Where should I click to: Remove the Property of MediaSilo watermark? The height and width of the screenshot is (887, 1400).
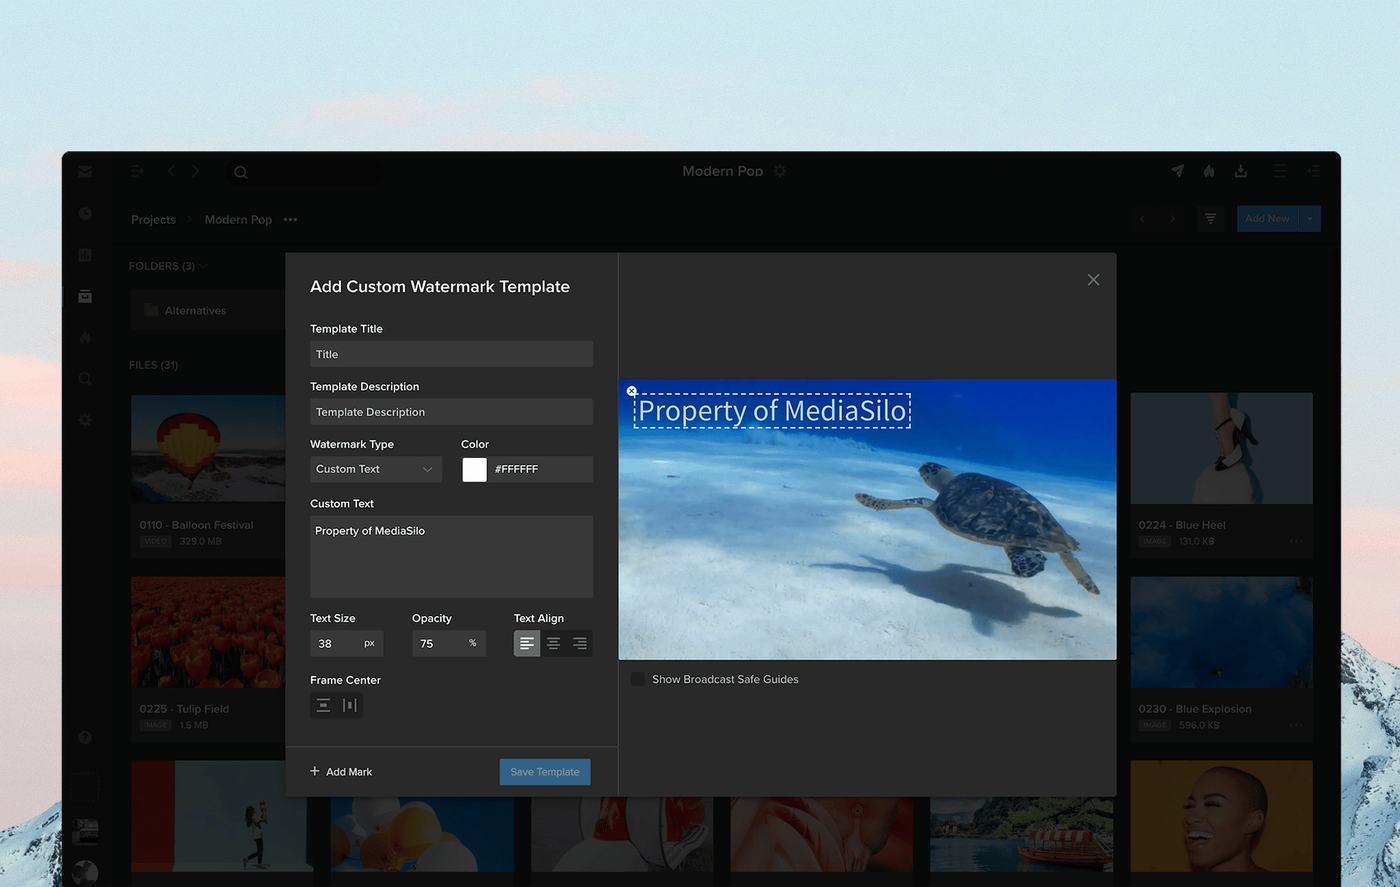(x=632, y=391)
